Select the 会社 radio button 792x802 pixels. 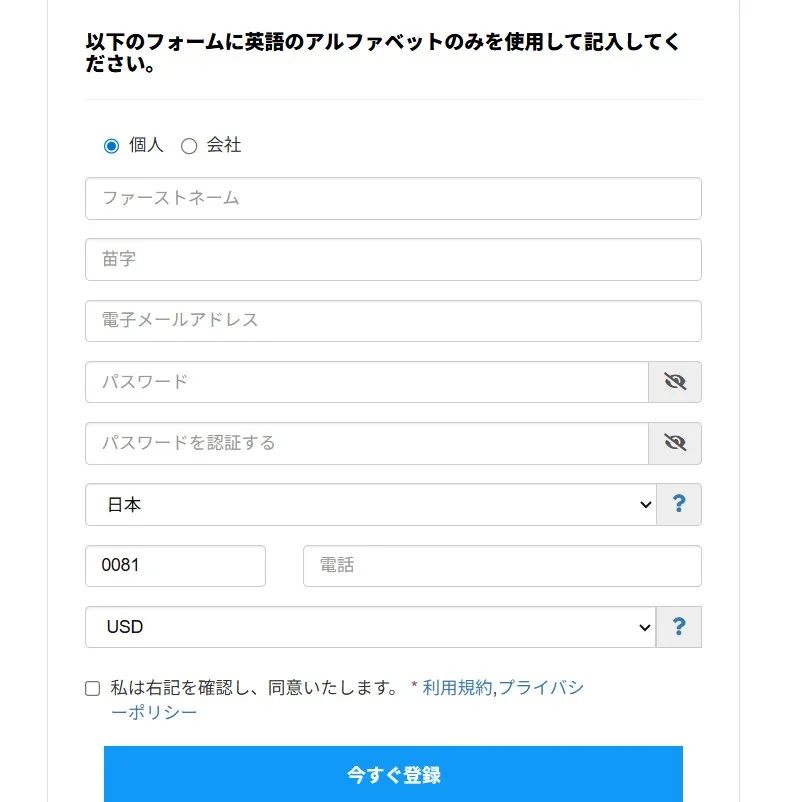188,145
